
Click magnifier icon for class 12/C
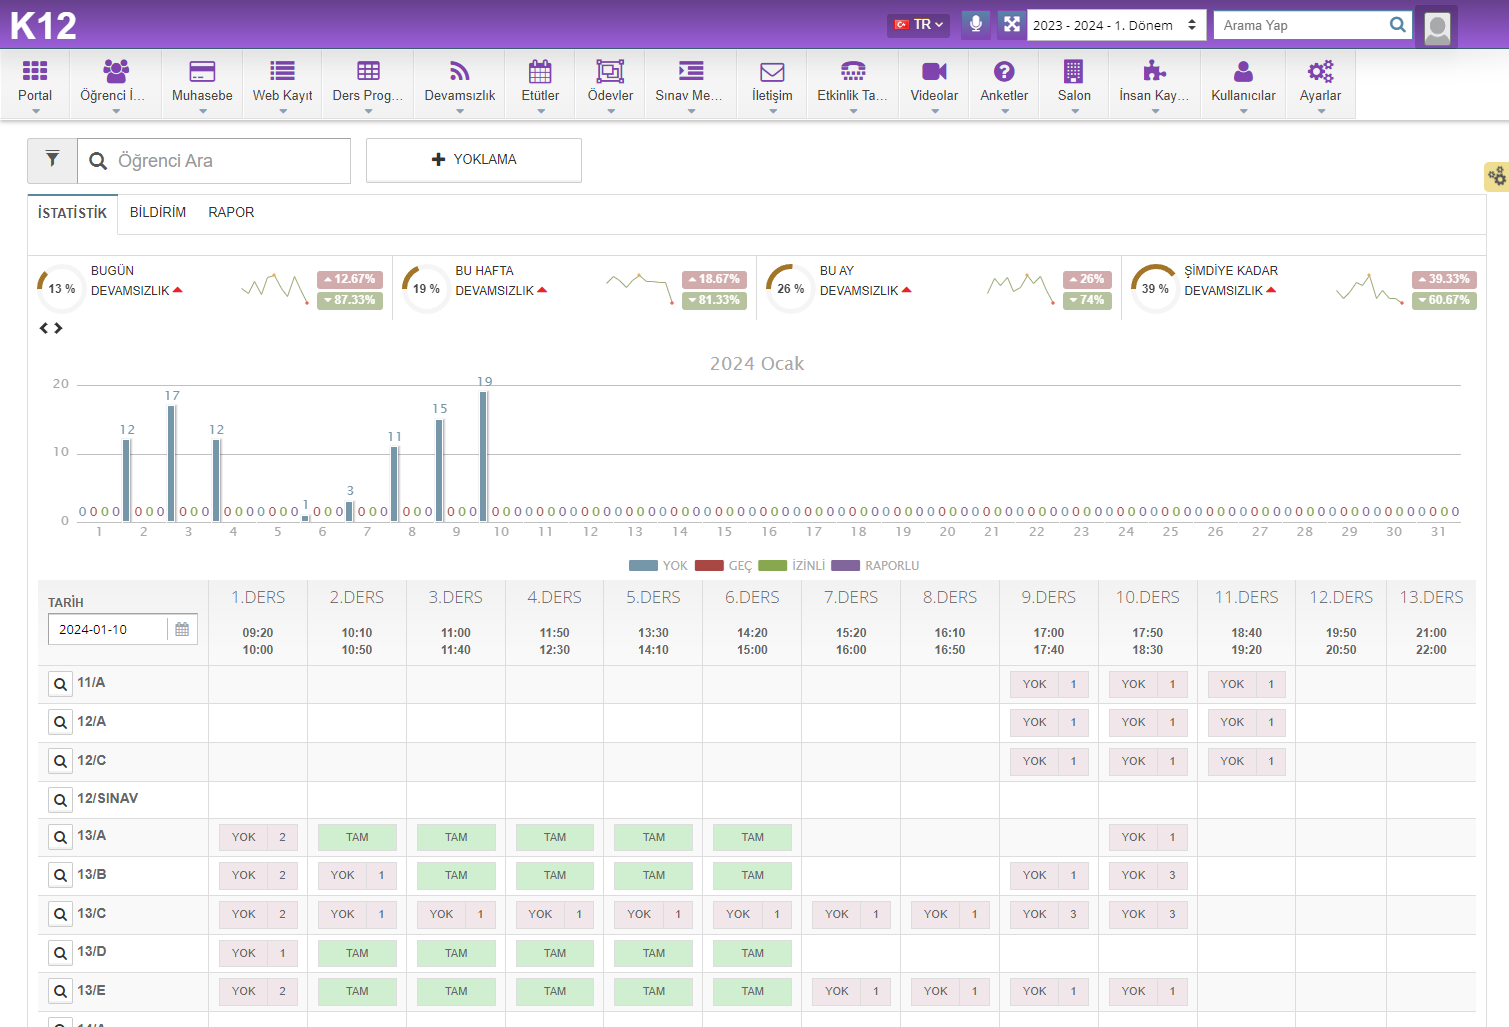tap(60, 762)
